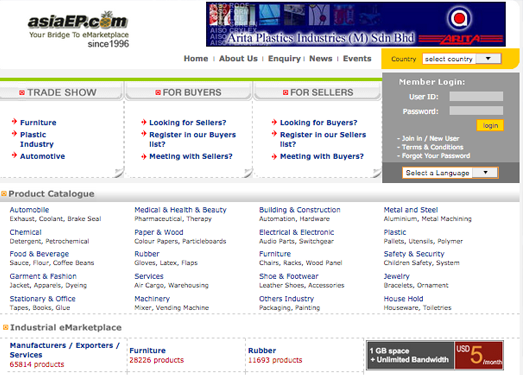523x375 pixels.
Task: Click the red arrow next to trade show Furniture
Action: (x=14, y=121)
